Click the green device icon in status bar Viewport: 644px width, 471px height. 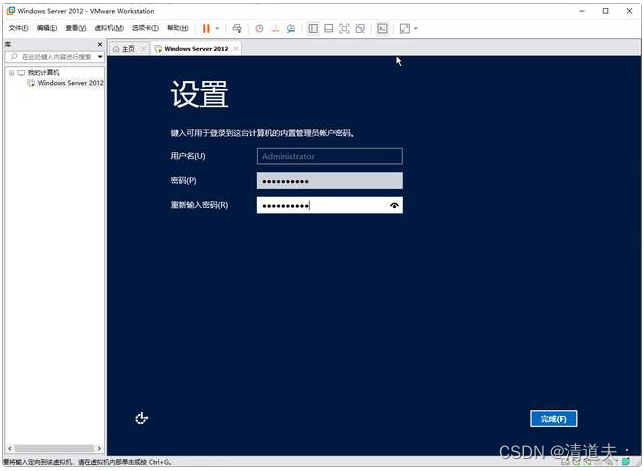coord(626,462)
